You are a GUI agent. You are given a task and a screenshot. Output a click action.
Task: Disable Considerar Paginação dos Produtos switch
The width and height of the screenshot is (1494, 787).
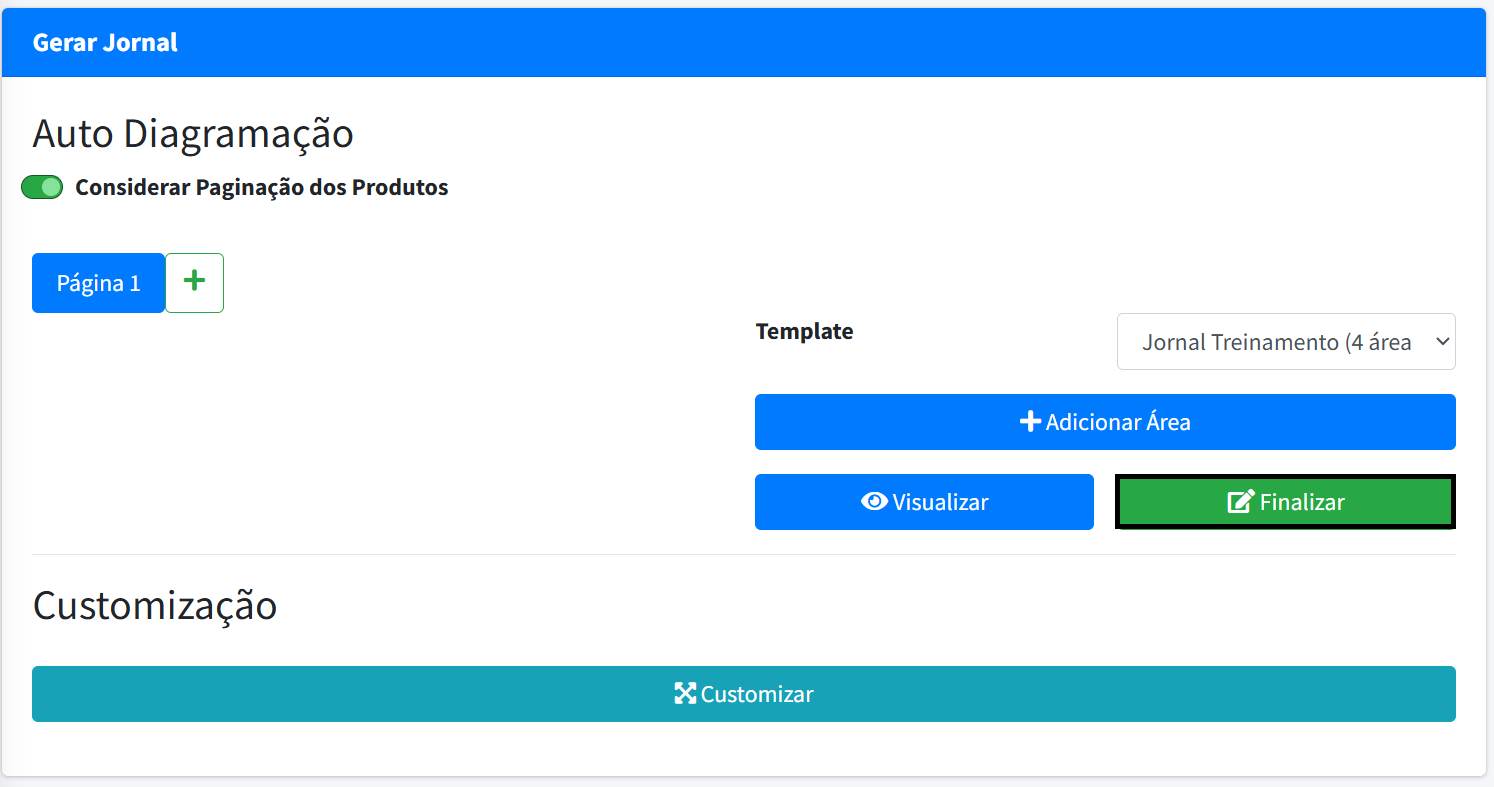(x=42, y=188)
